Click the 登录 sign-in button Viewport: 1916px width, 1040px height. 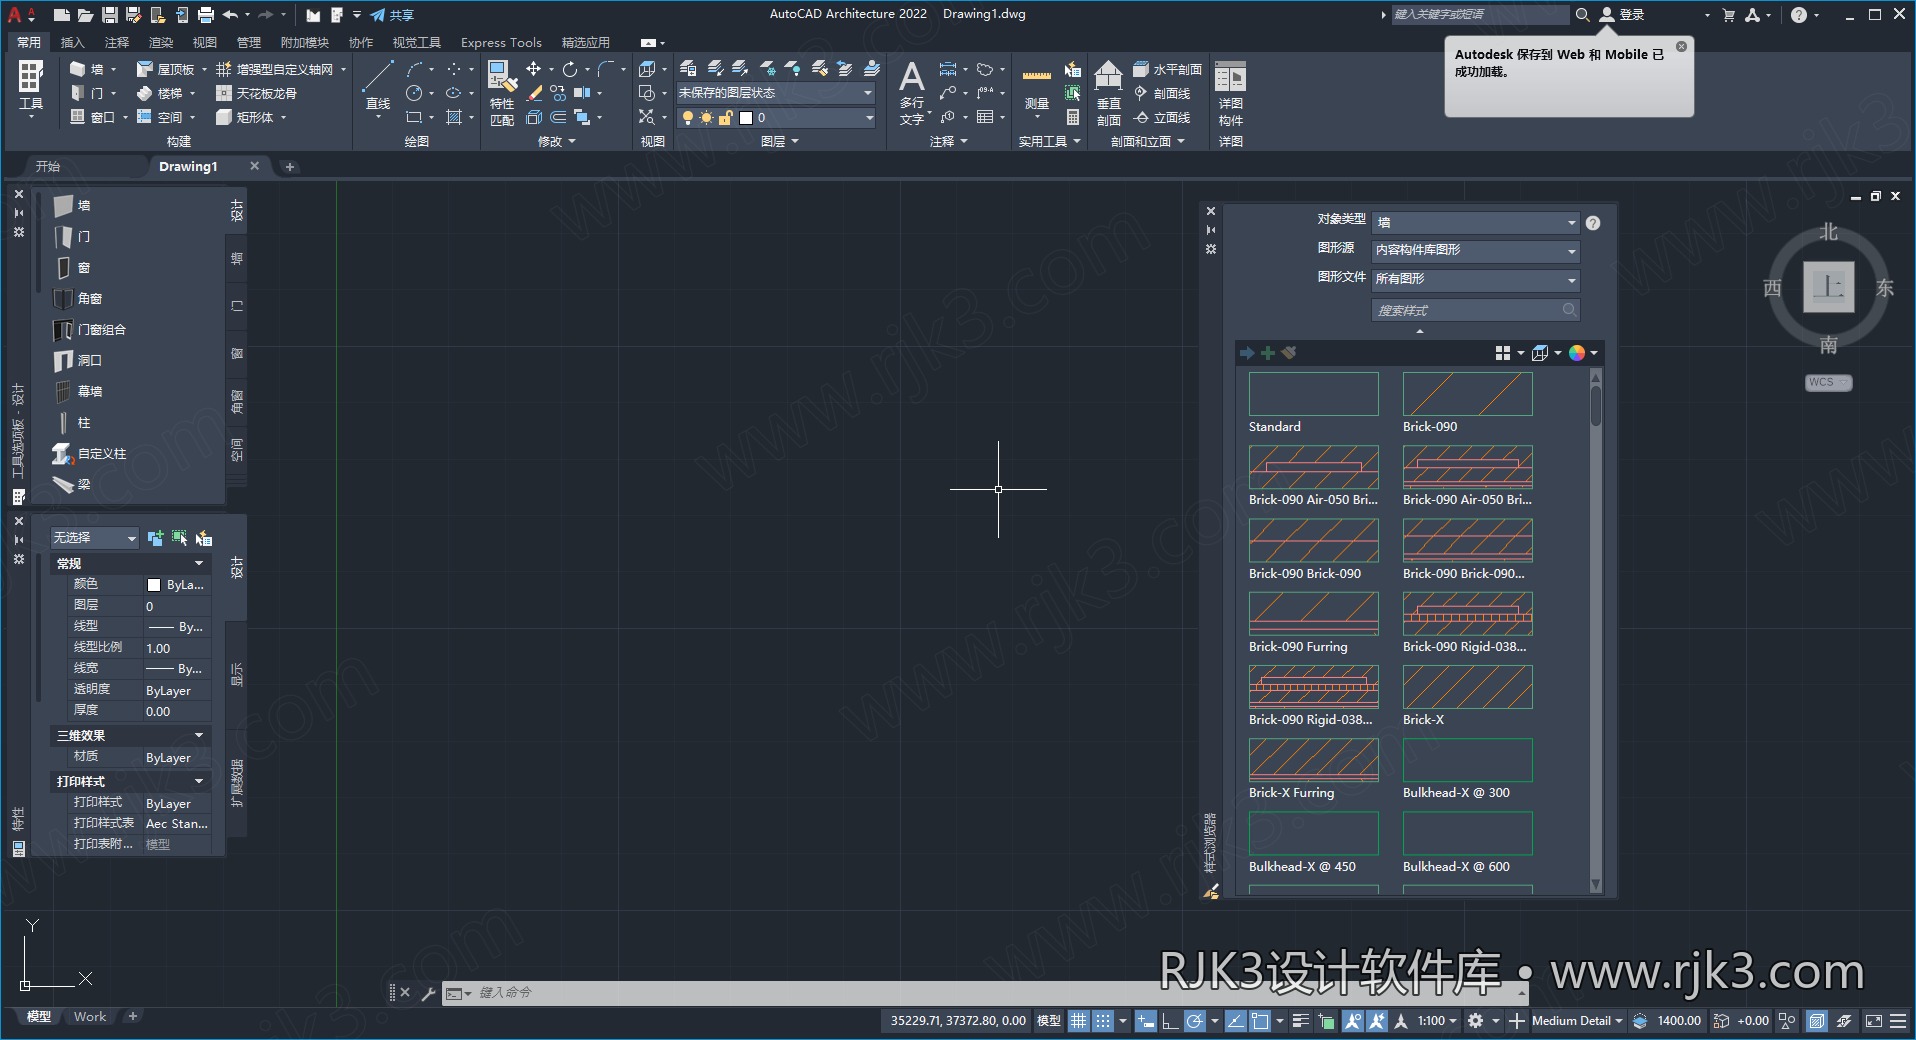point(1622,14)
